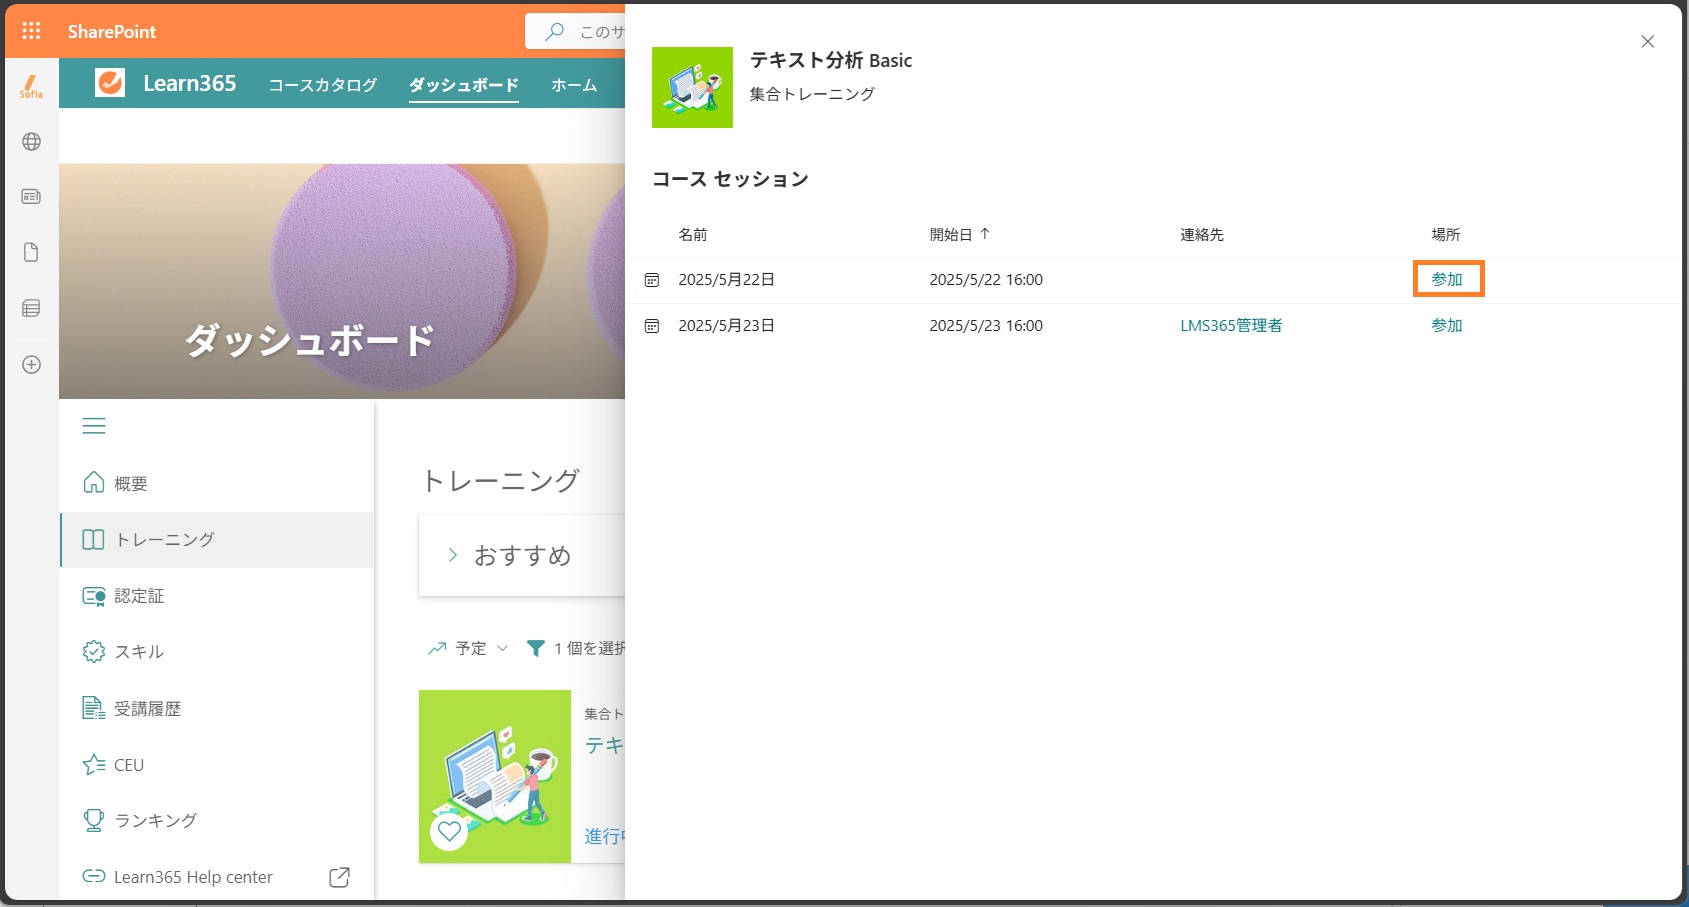Viewport: 1689px width, 907px height.
Task: Click the 名前 column header
Action: click(x=693, y=234)
